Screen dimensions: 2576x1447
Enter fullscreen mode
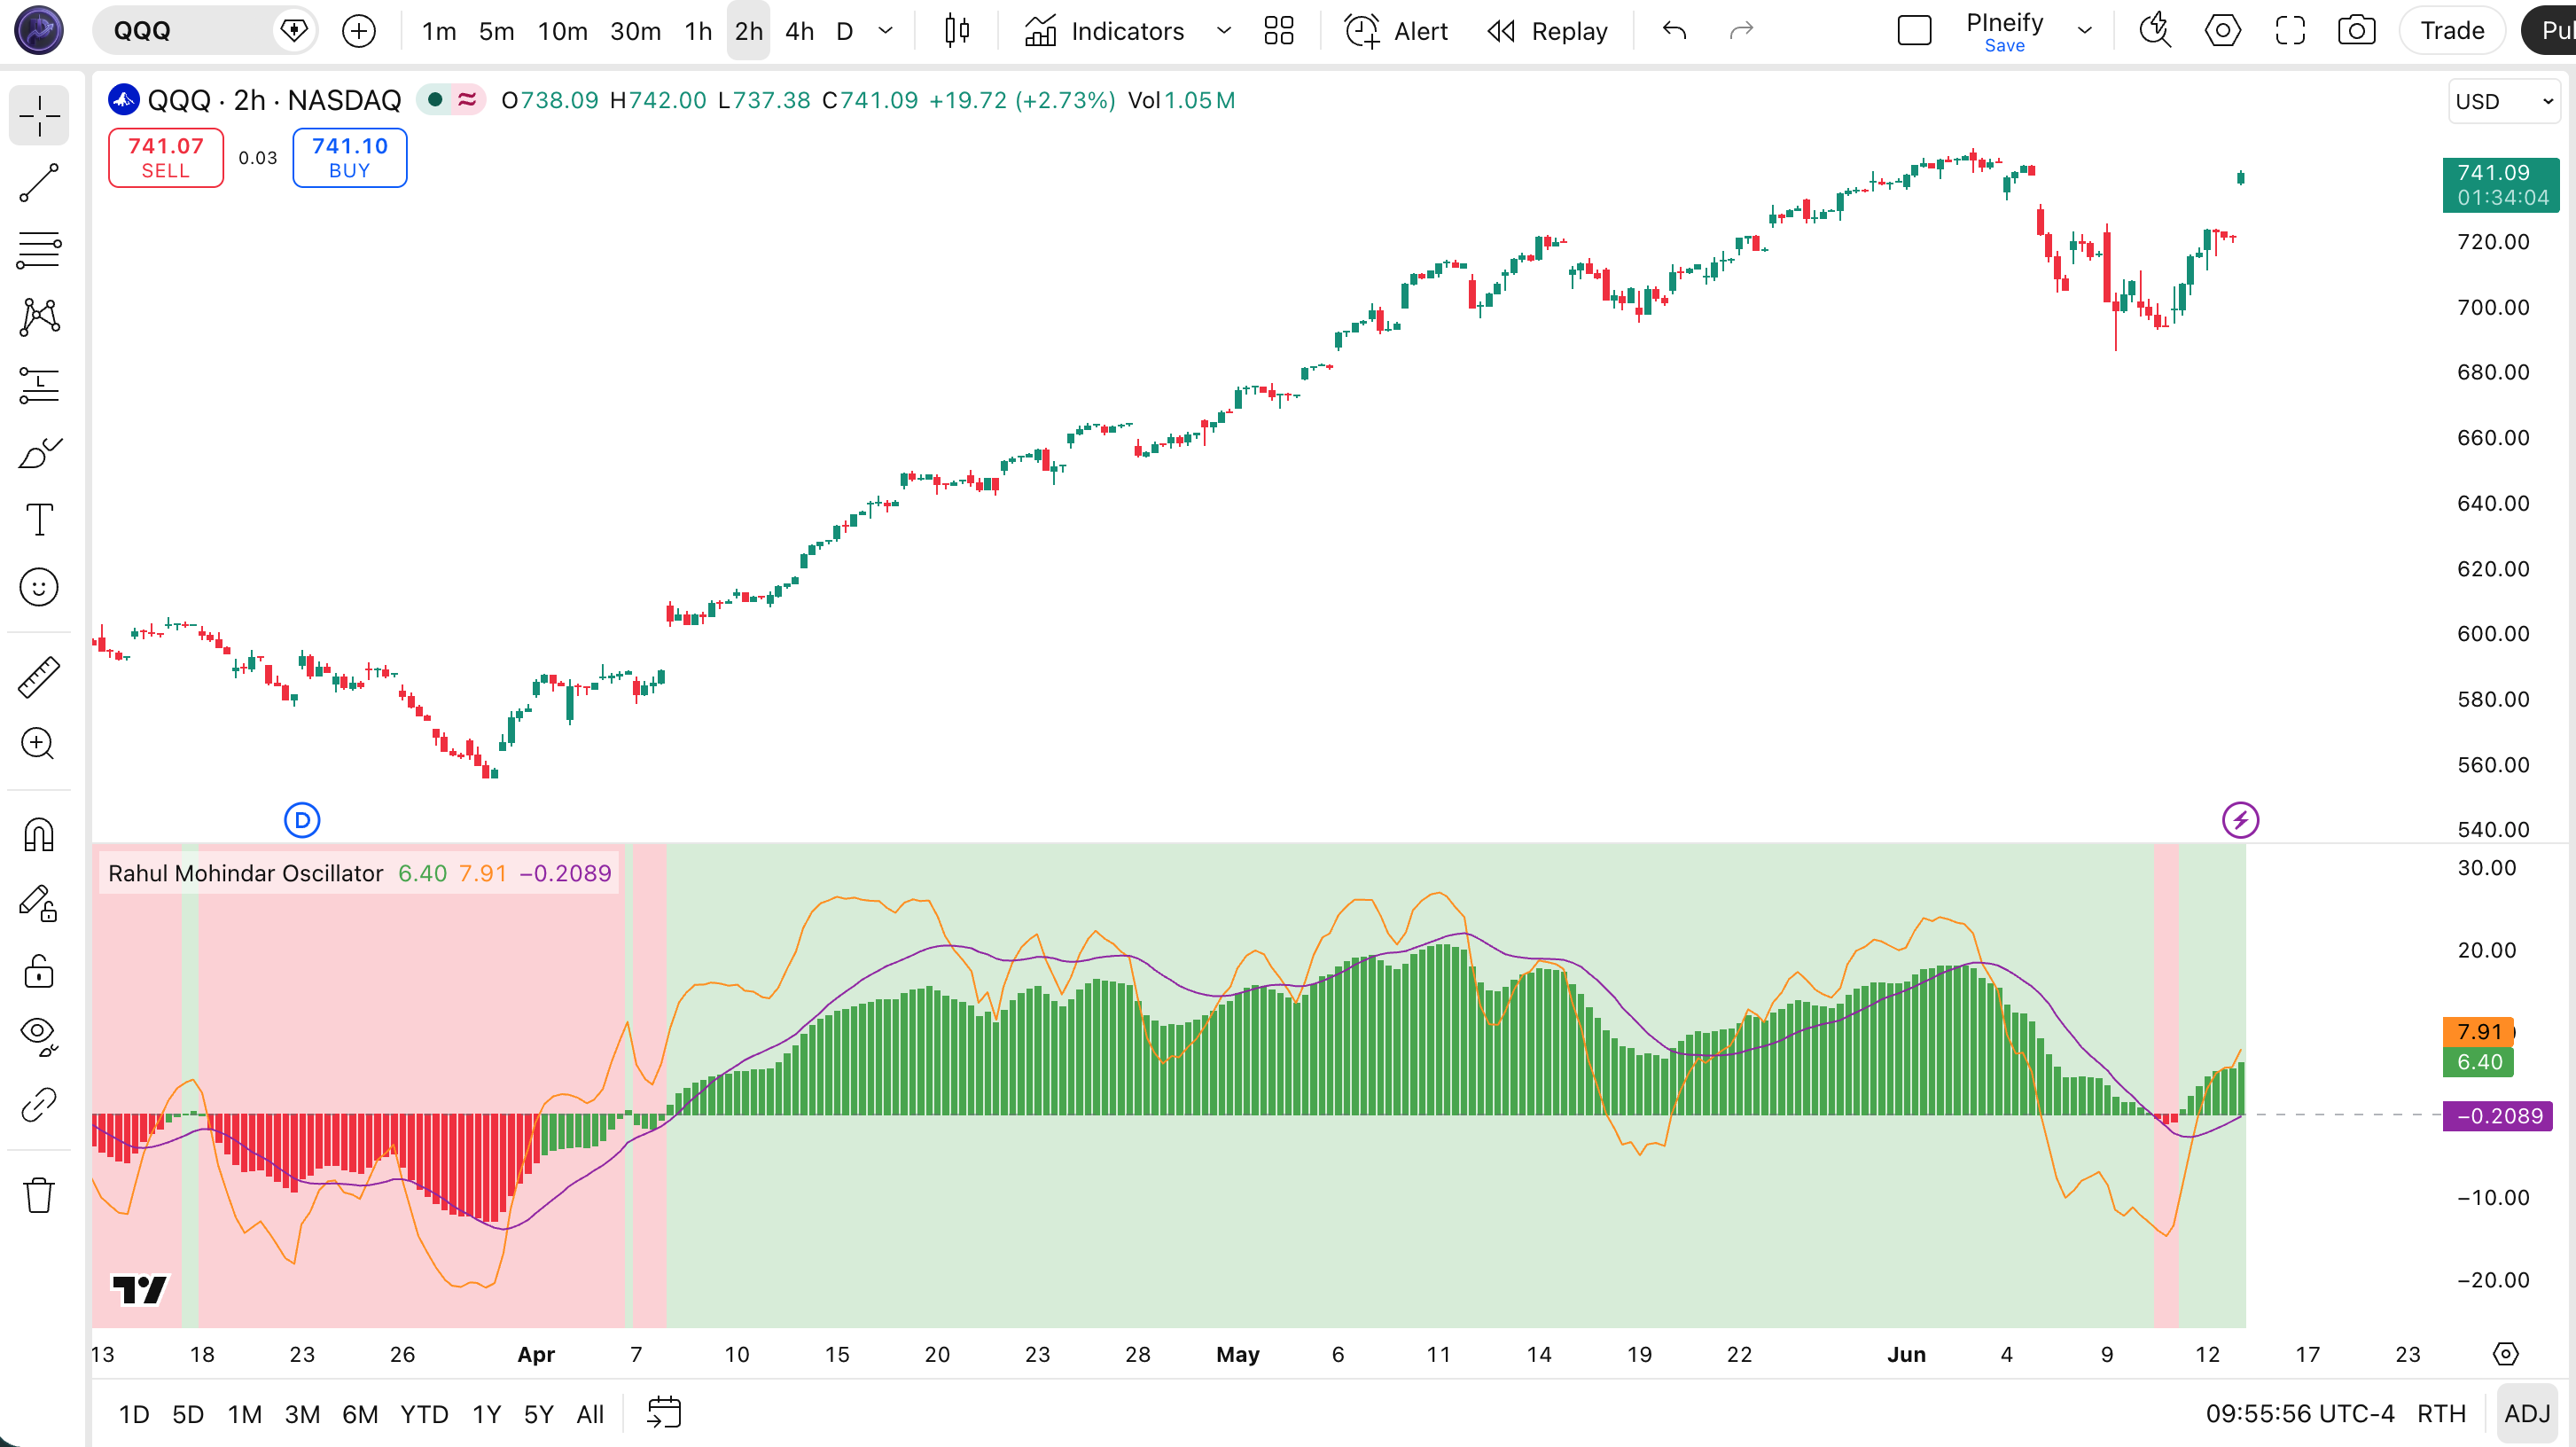[x=2290, y=31]
